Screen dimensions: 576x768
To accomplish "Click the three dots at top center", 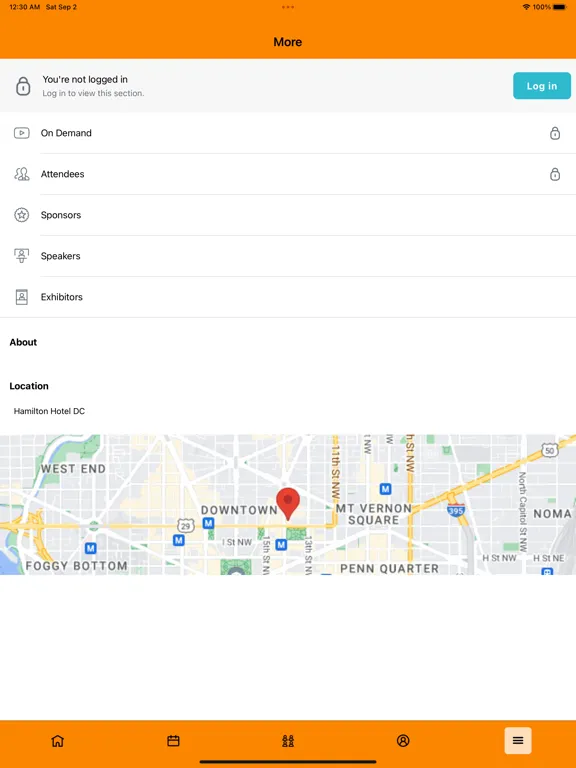I will click(x=288, y=7).
